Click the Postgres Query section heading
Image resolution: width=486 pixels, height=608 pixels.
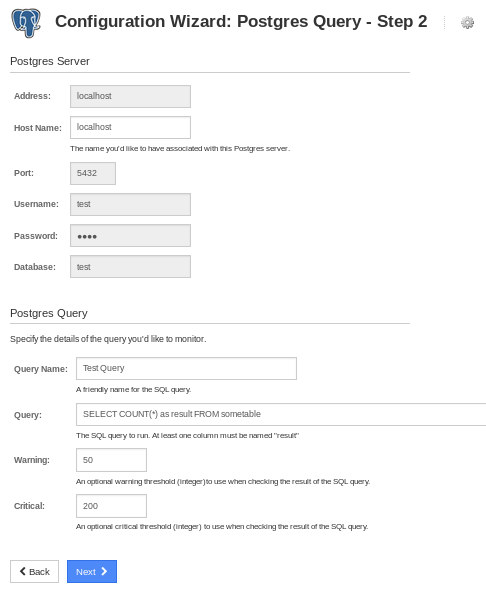[49, 313]
